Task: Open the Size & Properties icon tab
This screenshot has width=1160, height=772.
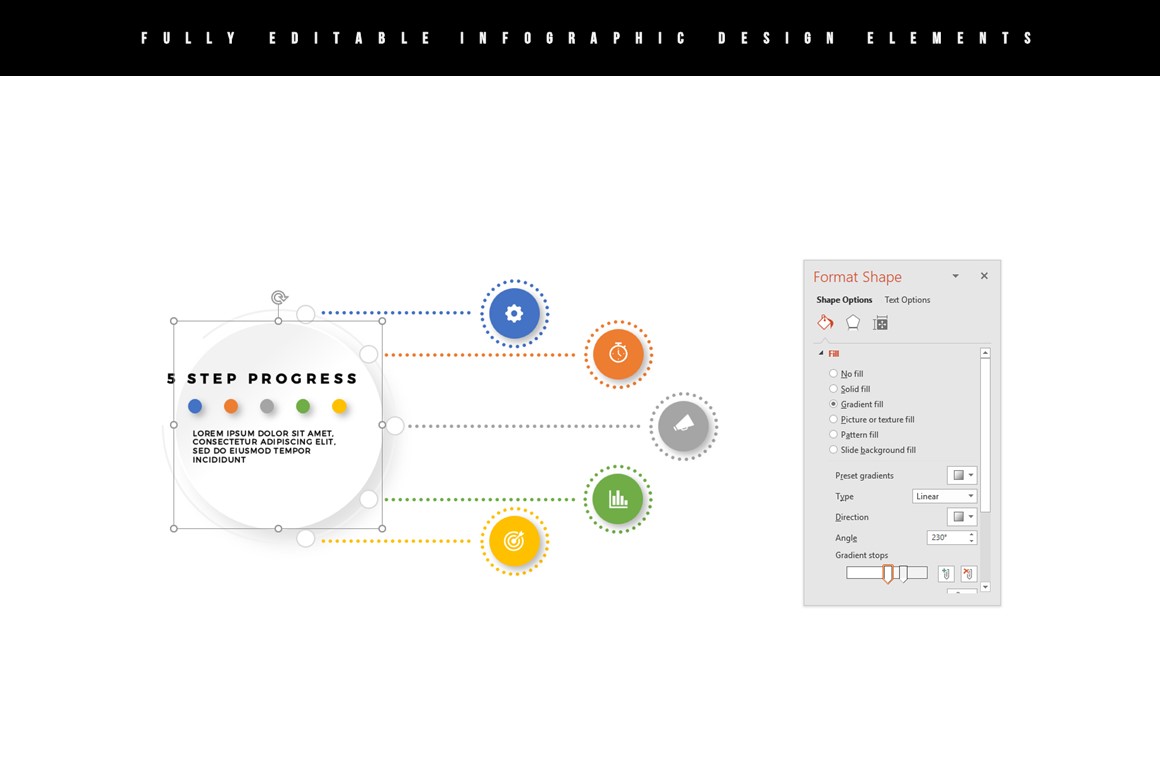Action: pyautogui.click(x=881, y=323)
